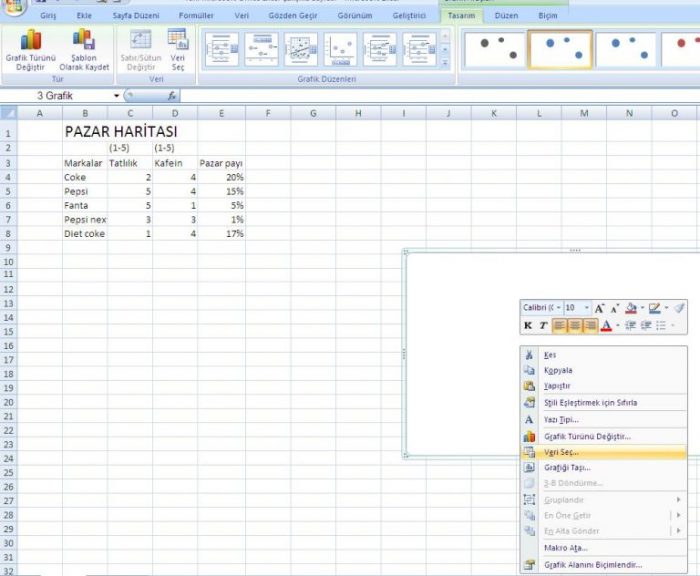The height and width of the screenshot is (576, 700).
Task: Select column F header
Action: click(x=268, y=113)
